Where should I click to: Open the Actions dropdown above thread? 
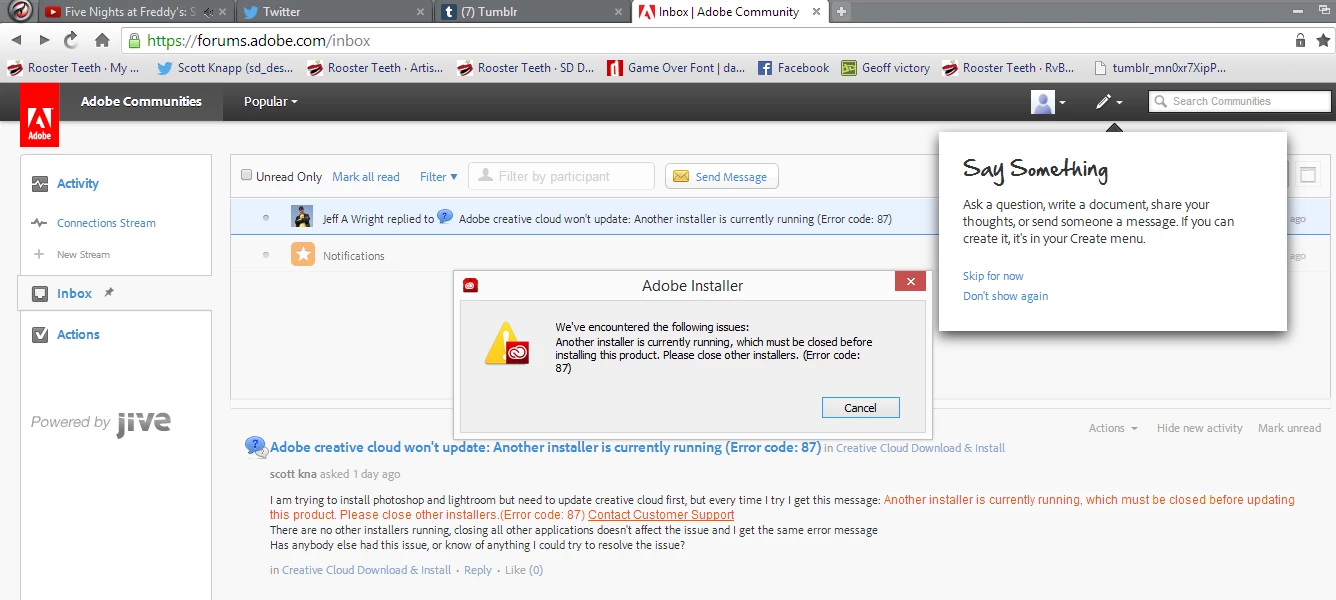point(1113,428)
